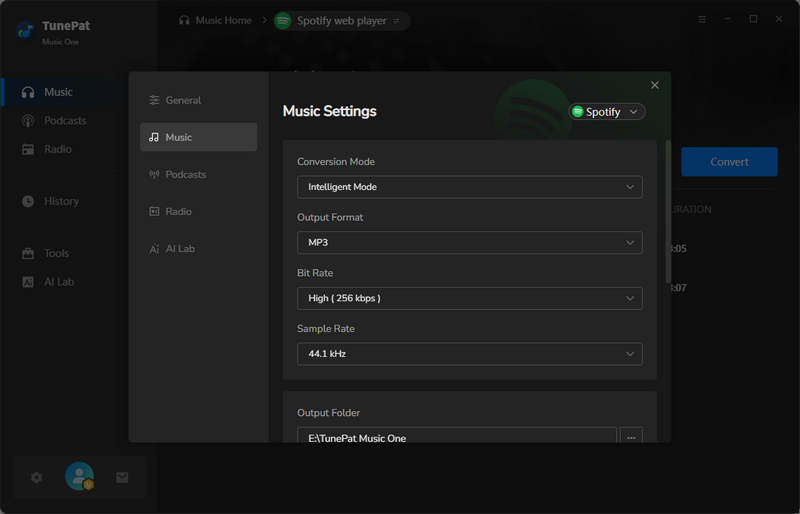Click the switch icon after Spotify web player
Screen dimensions: 800x514
(x=396, y=21)
